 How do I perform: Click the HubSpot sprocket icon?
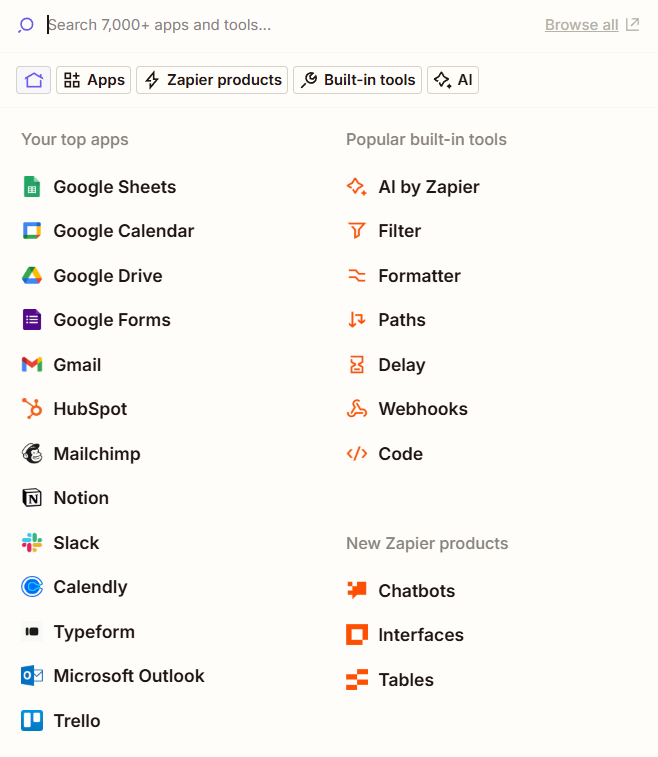click(x=32, y=408)
